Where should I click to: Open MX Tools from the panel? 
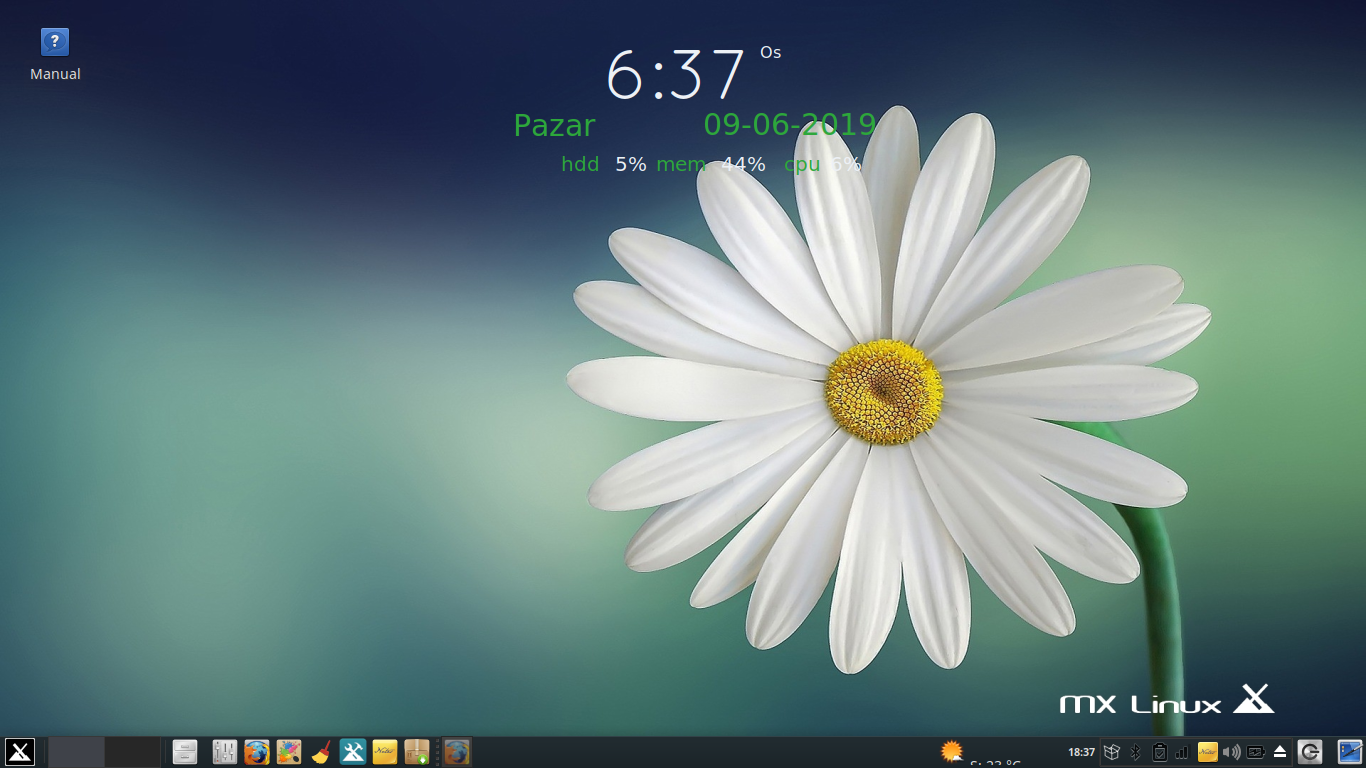click(353, 752)
